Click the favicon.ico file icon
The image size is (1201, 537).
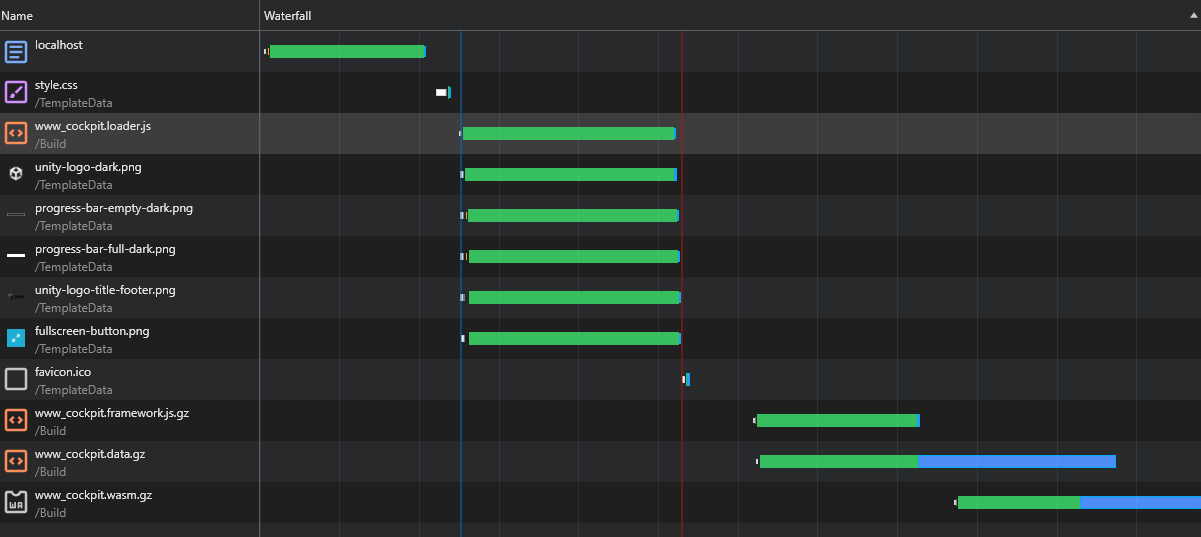click(x=16, y=380)
